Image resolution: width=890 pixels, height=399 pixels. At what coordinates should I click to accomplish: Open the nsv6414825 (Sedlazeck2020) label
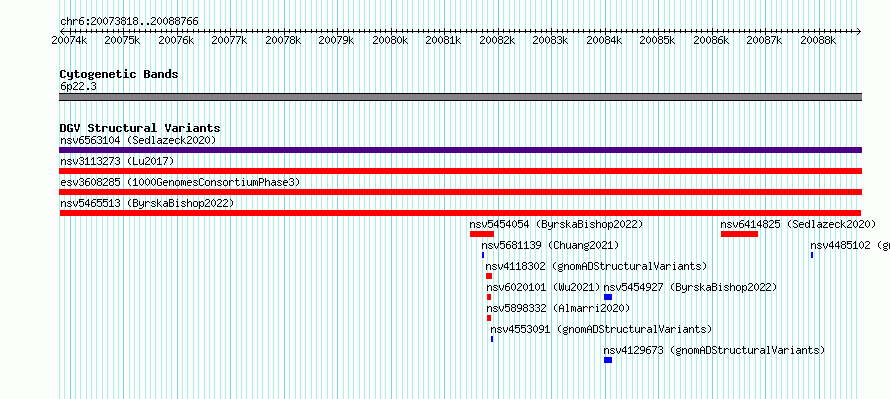[798, 224]
